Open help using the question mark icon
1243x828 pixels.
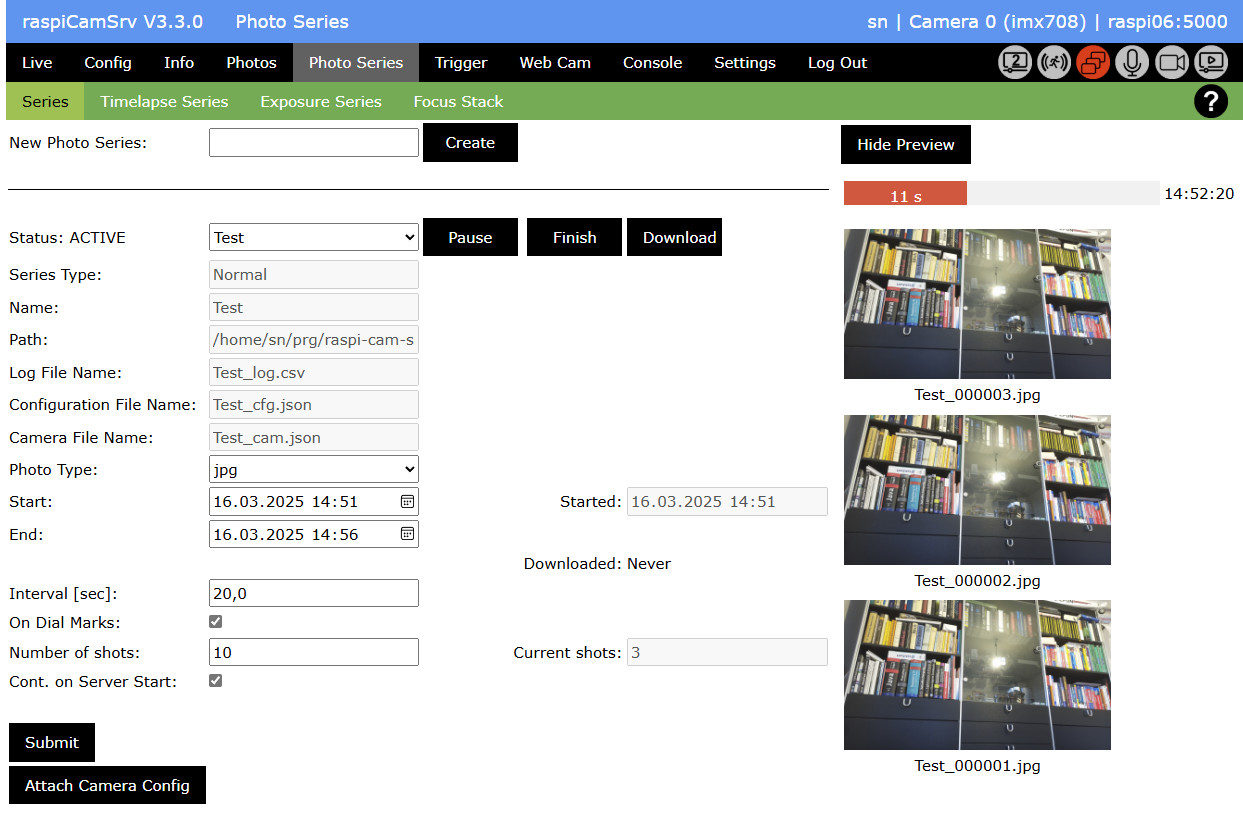pyautogui.click(x=1211, y=101)
